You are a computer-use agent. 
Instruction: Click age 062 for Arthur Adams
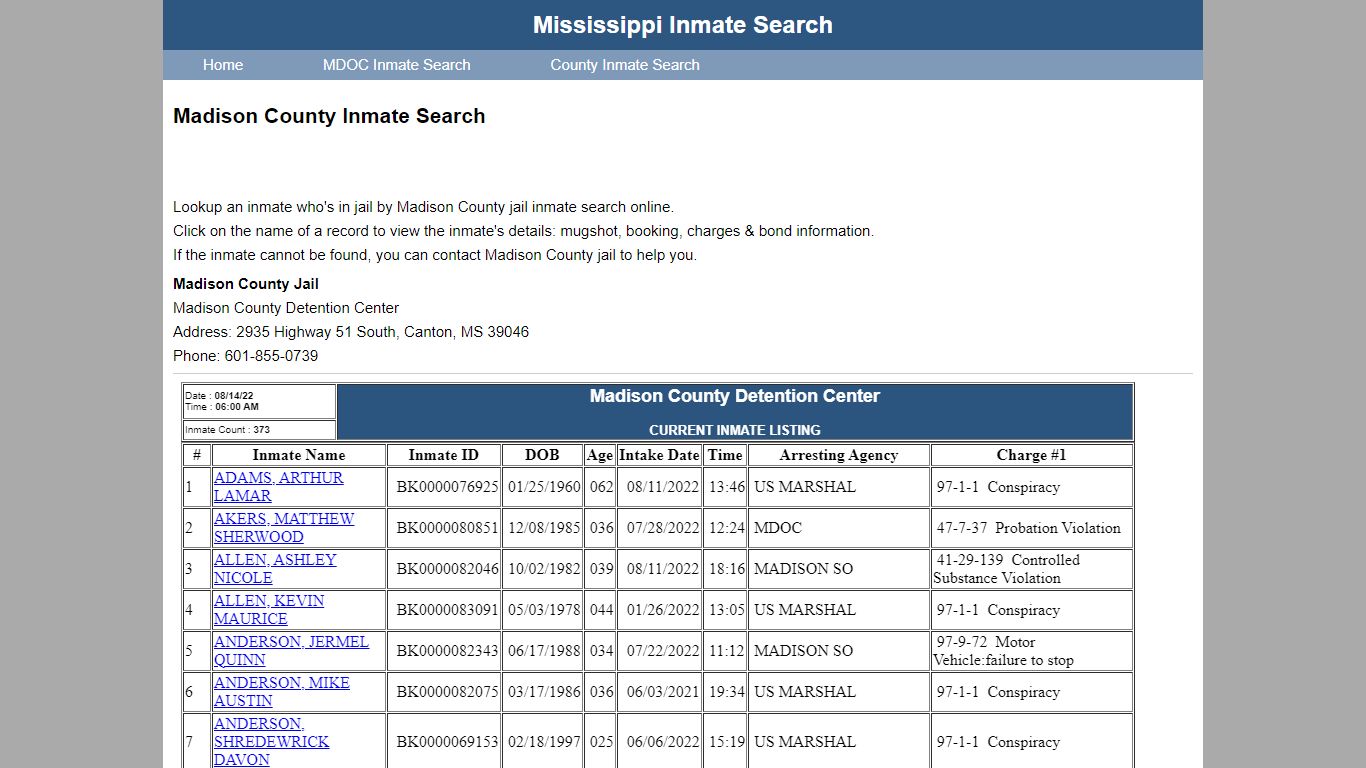(x=601, y=487)
